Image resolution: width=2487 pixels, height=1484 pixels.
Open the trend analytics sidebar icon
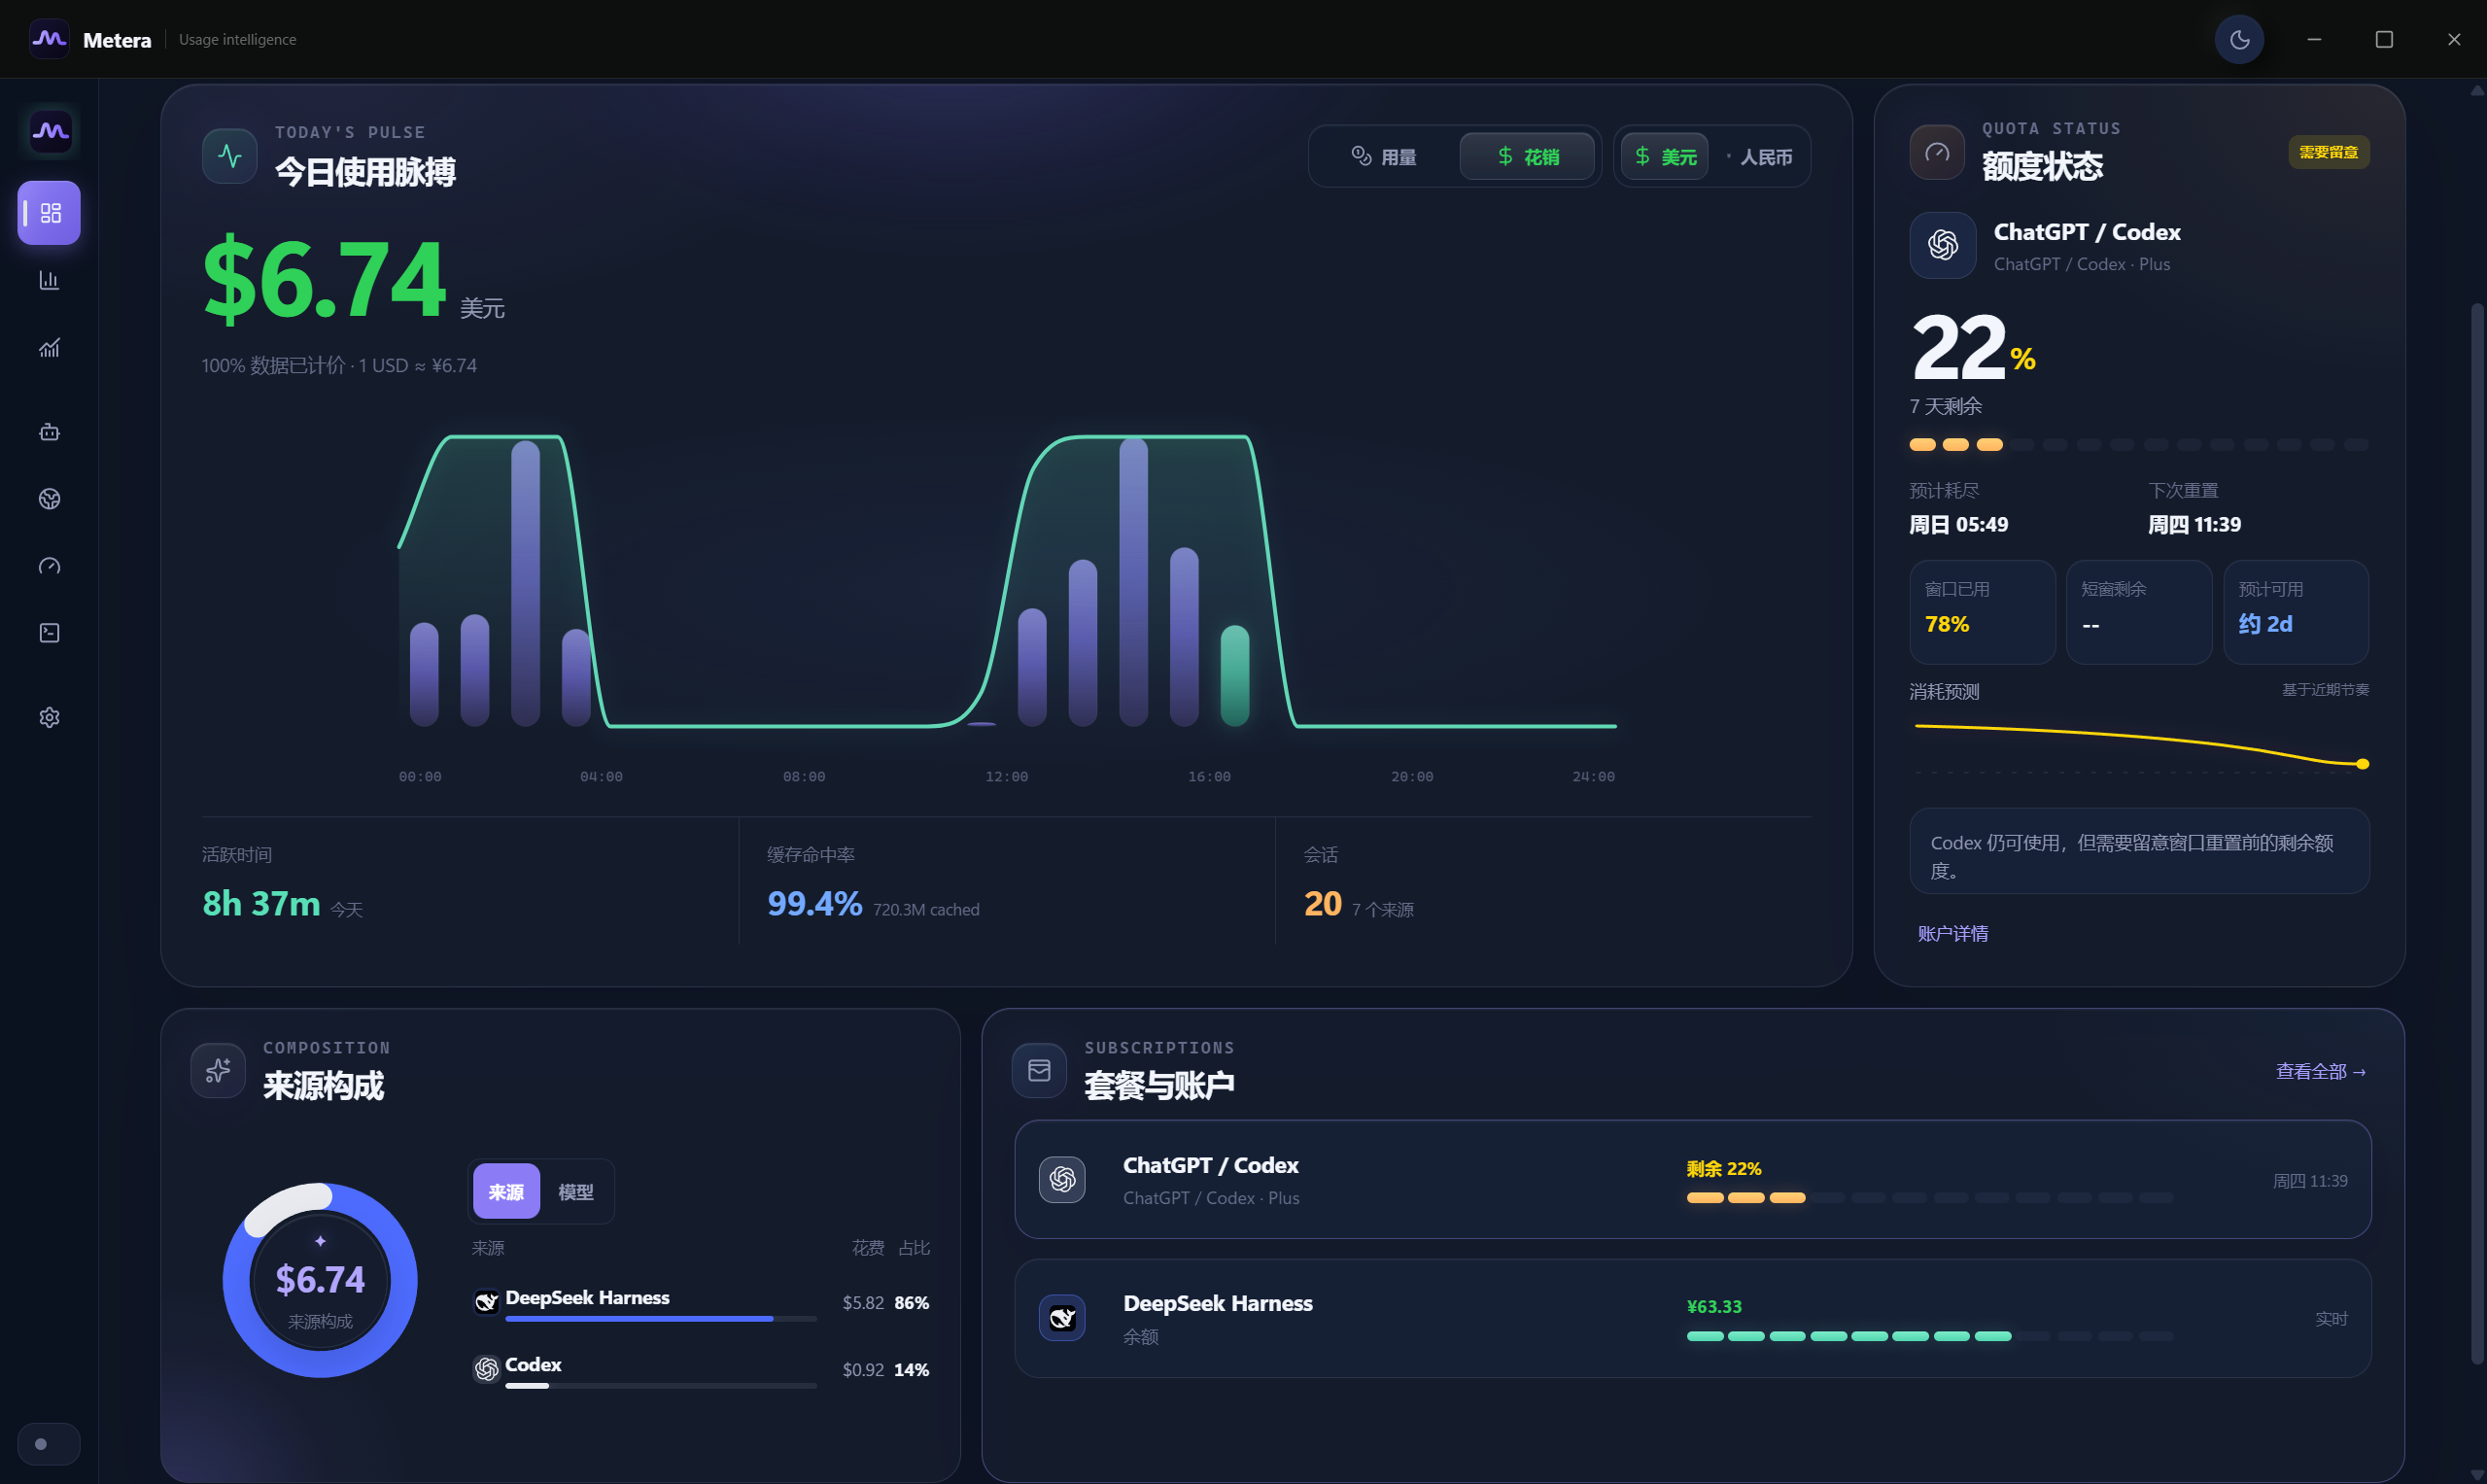[49, 347]
